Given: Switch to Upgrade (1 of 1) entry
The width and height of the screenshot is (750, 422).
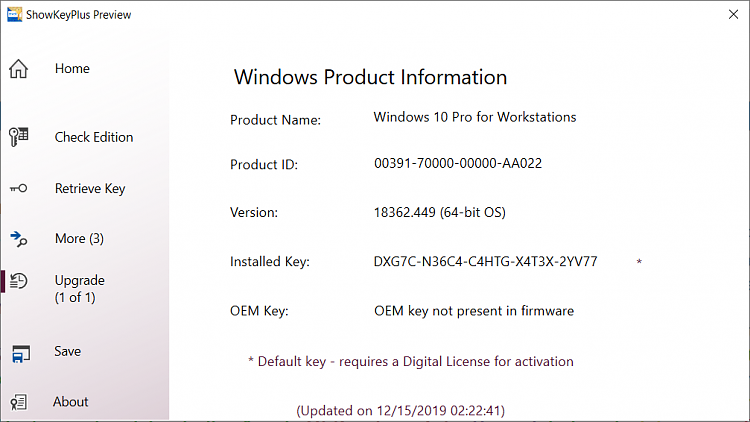Looking at the screenshot, I should pos(79,289).
